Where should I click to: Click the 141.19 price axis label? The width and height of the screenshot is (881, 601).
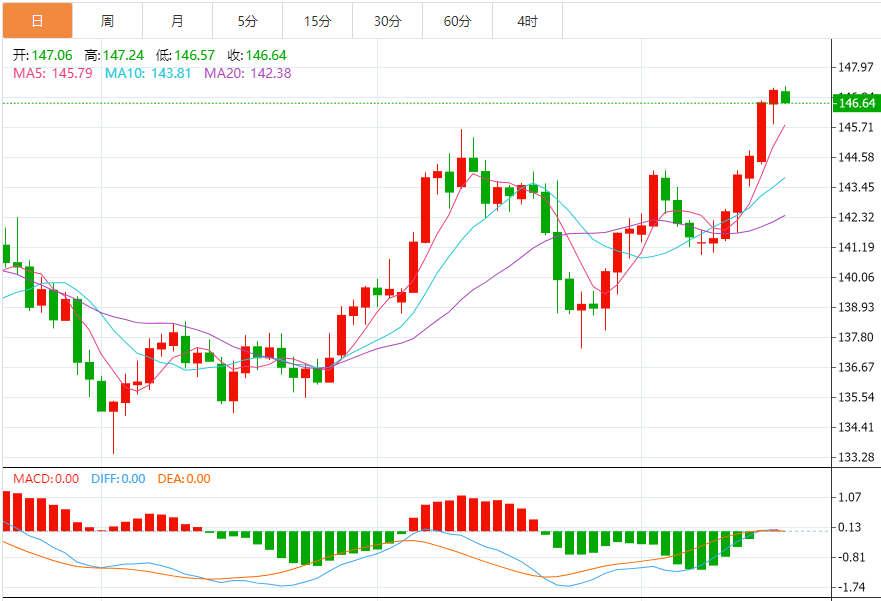point(856,247)
